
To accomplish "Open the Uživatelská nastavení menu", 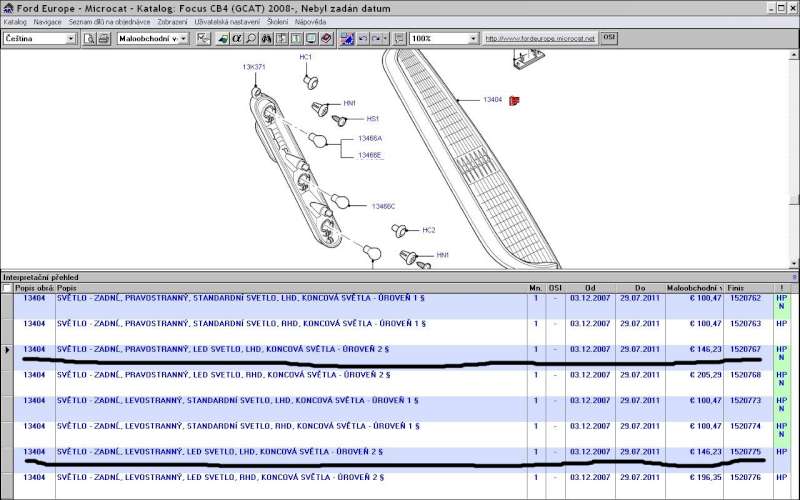I will click(225, 21).
